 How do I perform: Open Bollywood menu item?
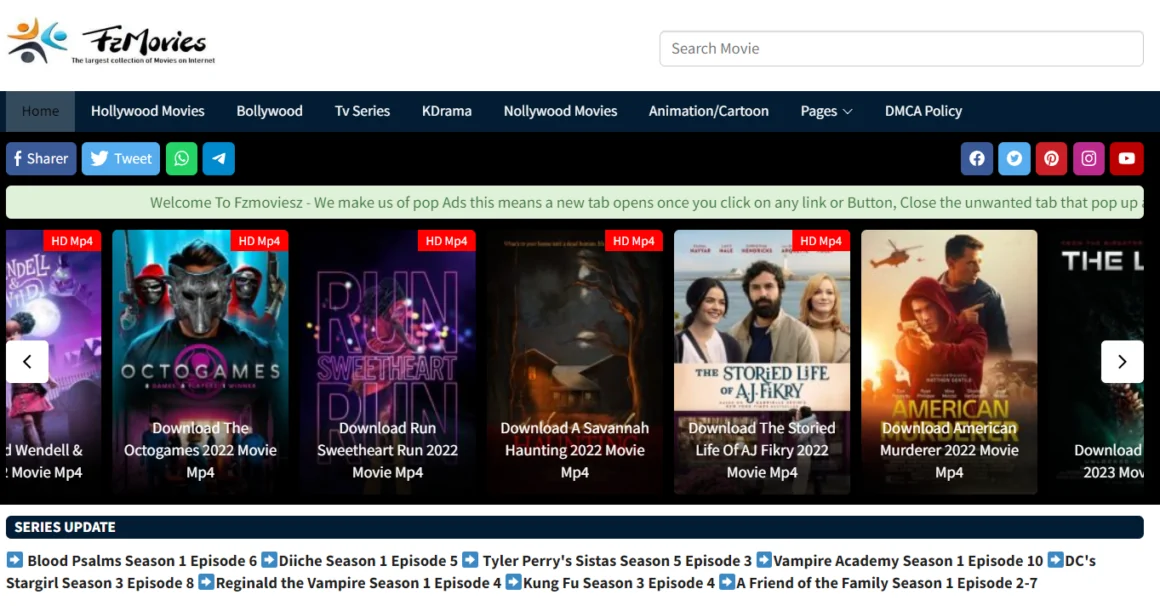click(269, 111)
